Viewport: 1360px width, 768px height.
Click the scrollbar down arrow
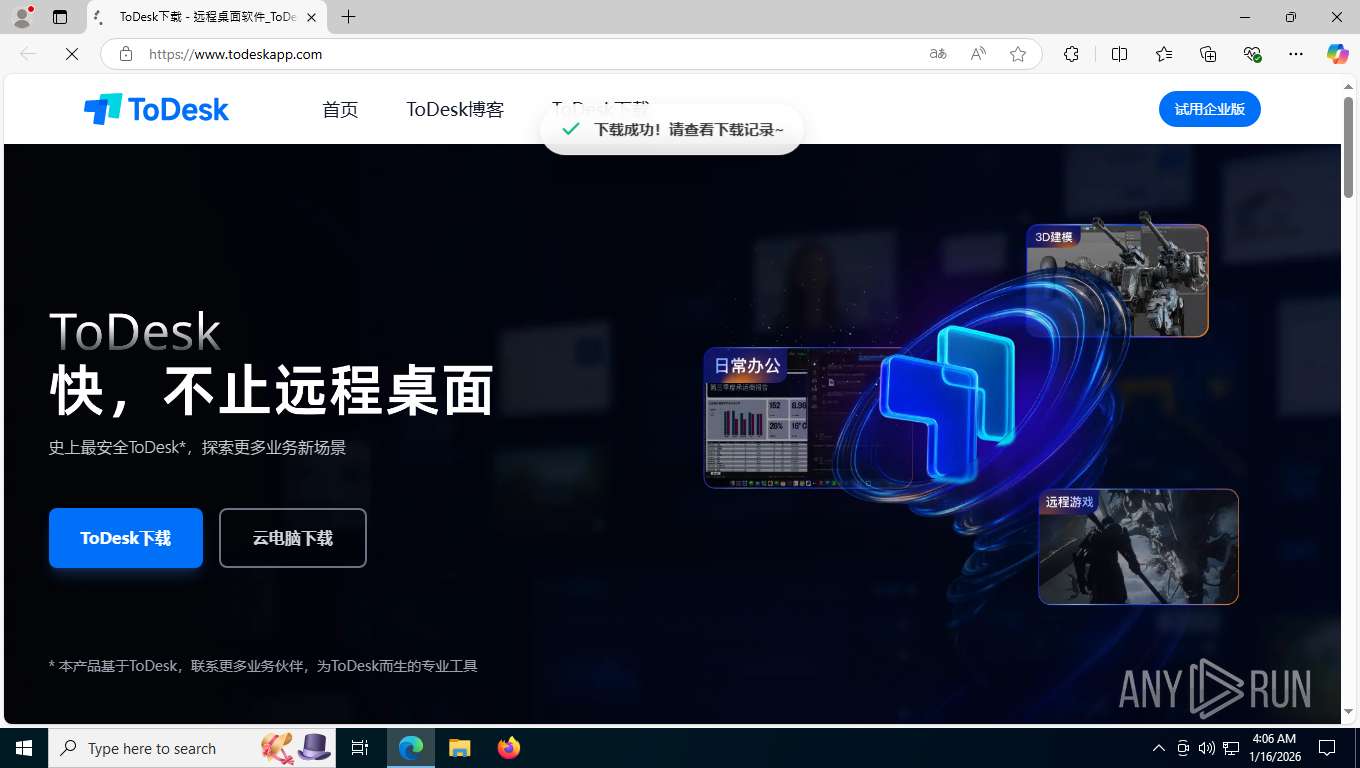tap(1348, 712)
